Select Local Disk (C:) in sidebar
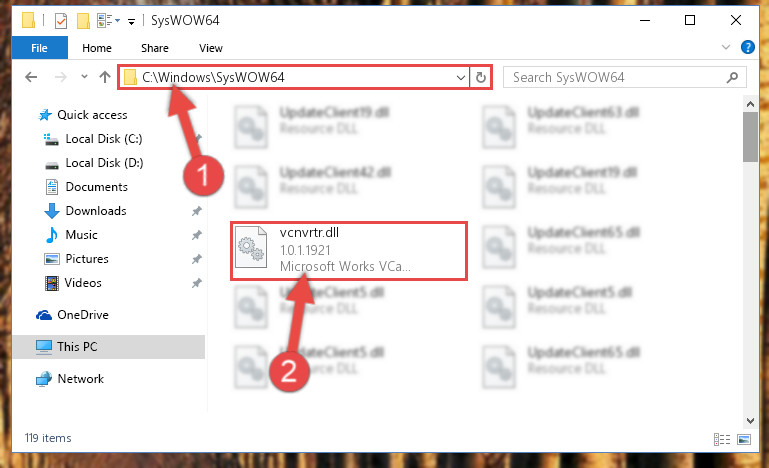Screen dimensions: 769x468 [103, 139]
